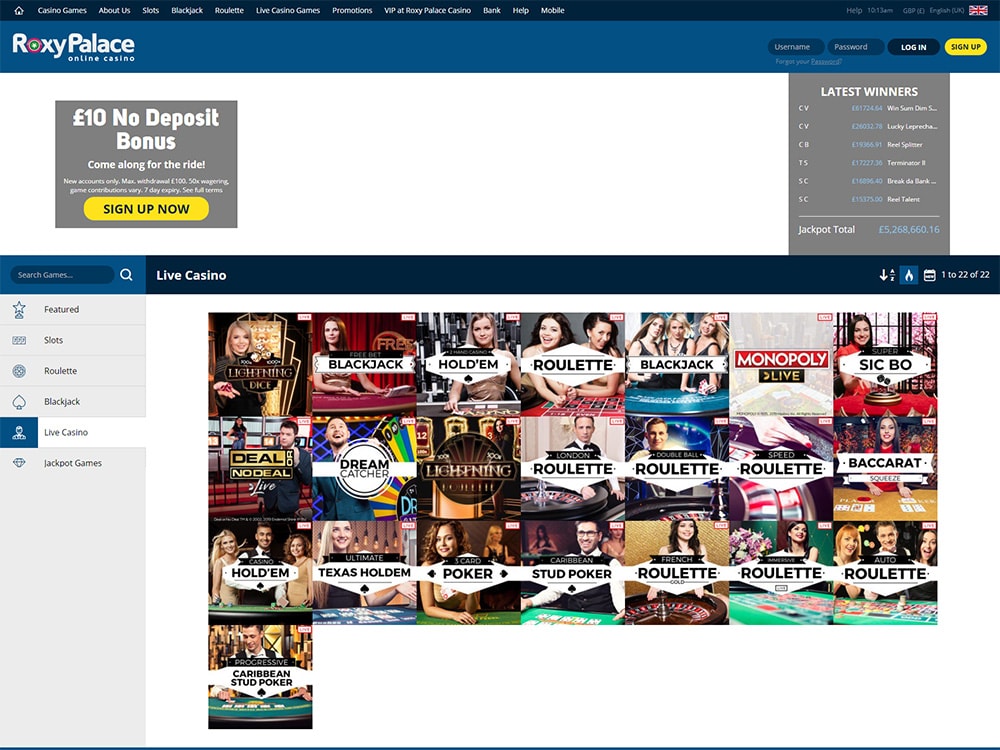Sort games by popularity flame icon
The width and height of the screenshot is (1000, 750).
click(x=909, y=275)
